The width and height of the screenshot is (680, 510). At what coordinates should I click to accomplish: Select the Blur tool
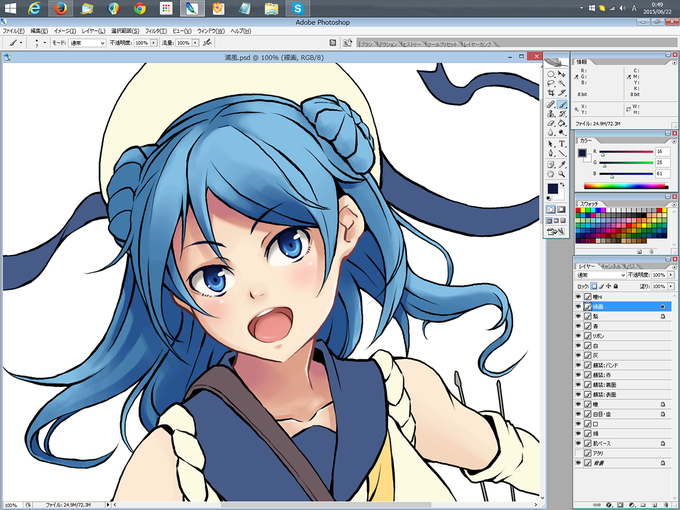(551, 132)
